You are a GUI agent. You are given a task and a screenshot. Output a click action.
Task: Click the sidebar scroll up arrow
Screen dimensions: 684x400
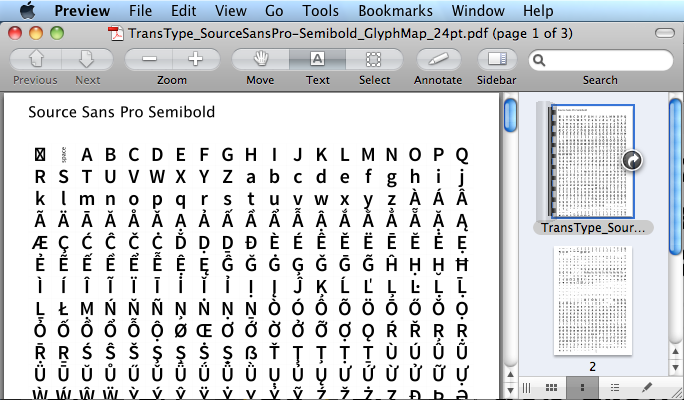pyautogui.click(x=675, y=352)
